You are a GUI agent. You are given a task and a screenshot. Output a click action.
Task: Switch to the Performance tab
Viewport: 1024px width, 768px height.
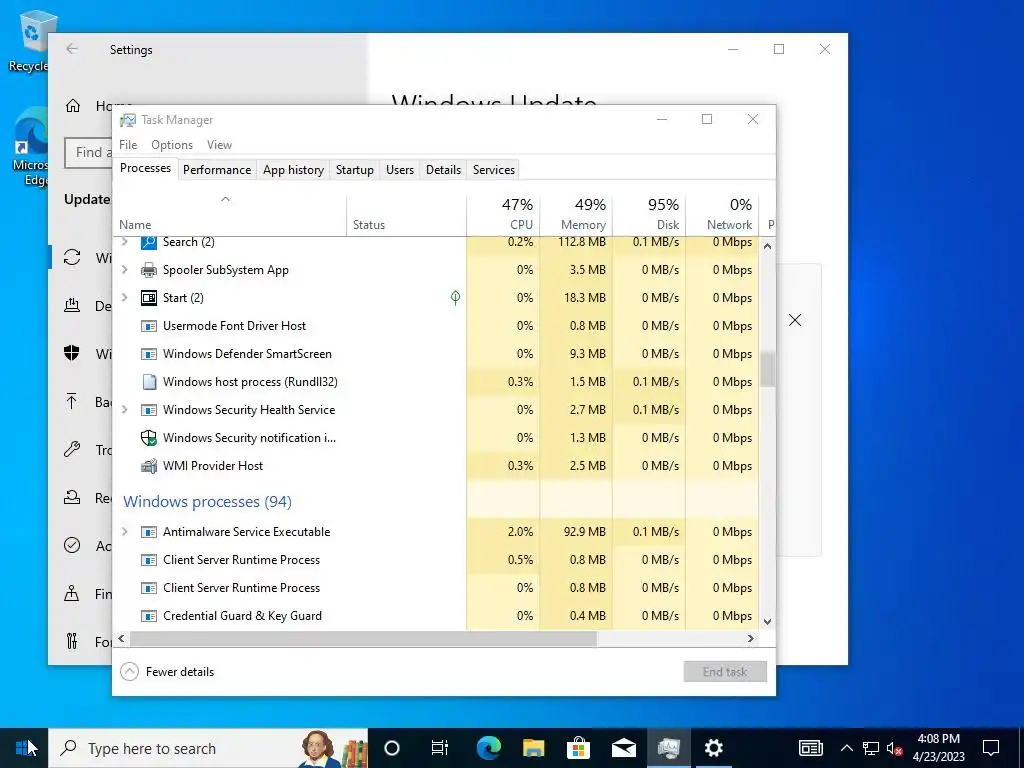(x=217, y=170)
